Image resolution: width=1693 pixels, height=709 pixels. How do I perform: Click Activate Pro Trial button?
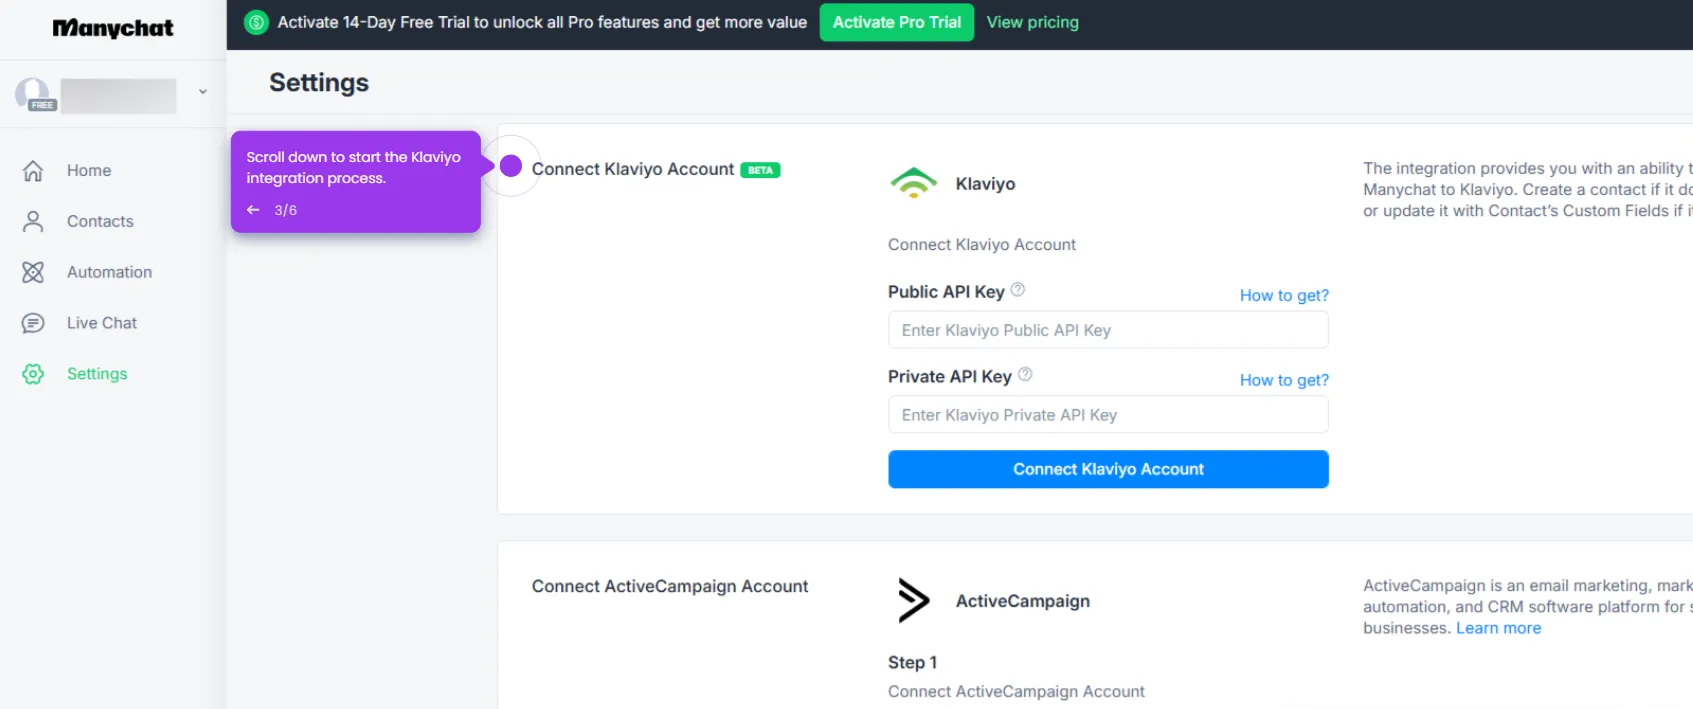(x=897, y=22)
